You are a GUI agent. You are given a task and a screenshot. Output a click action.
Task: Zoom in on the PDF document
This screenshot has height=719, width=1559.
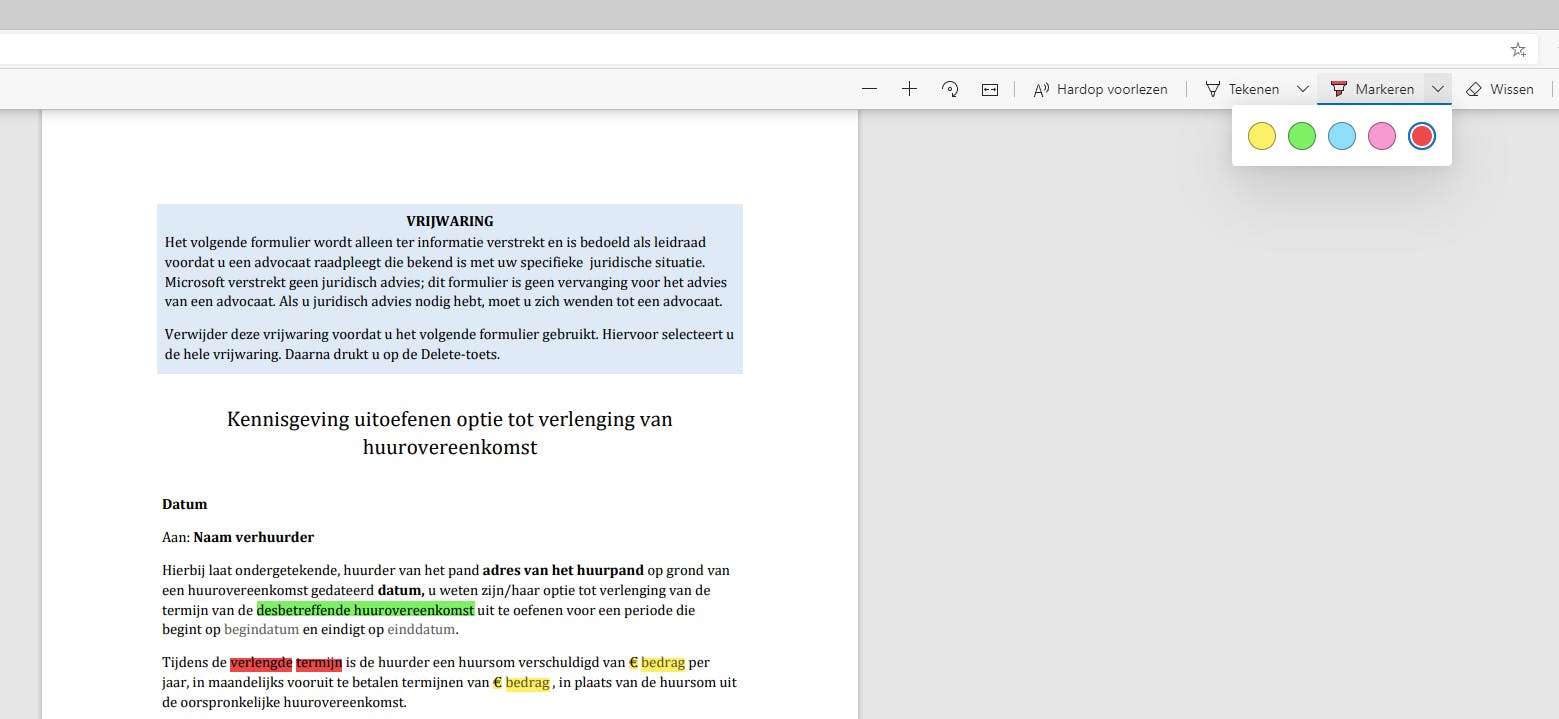[909, 88]
